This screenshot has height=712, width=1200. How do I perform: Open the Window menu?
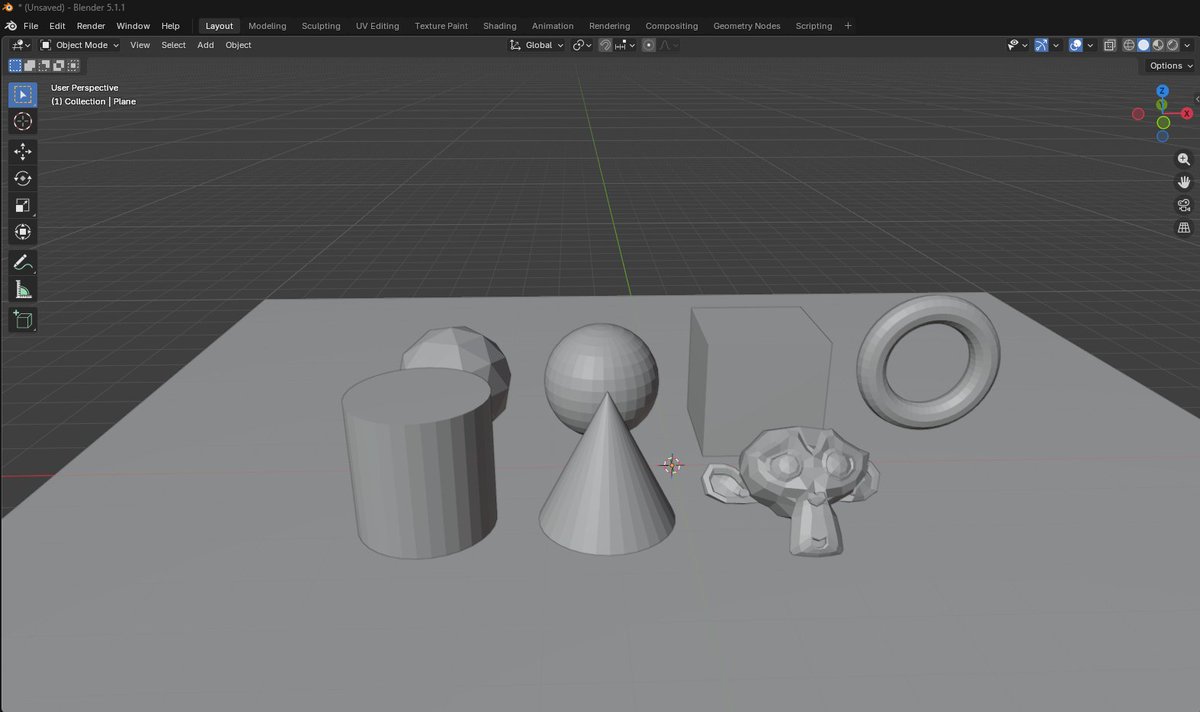click(x=133, y=25)
